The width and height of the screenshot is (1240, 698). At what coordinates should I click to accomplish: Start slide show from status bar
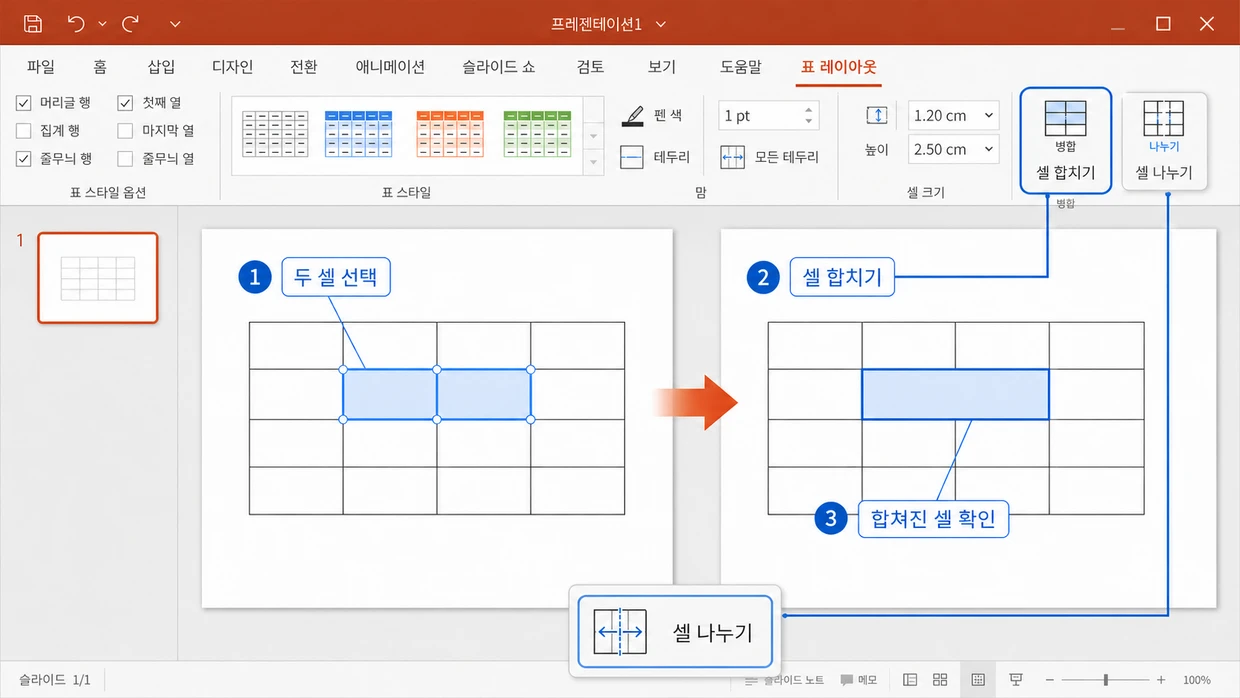pyautogui.click(x=1016, y=680)
